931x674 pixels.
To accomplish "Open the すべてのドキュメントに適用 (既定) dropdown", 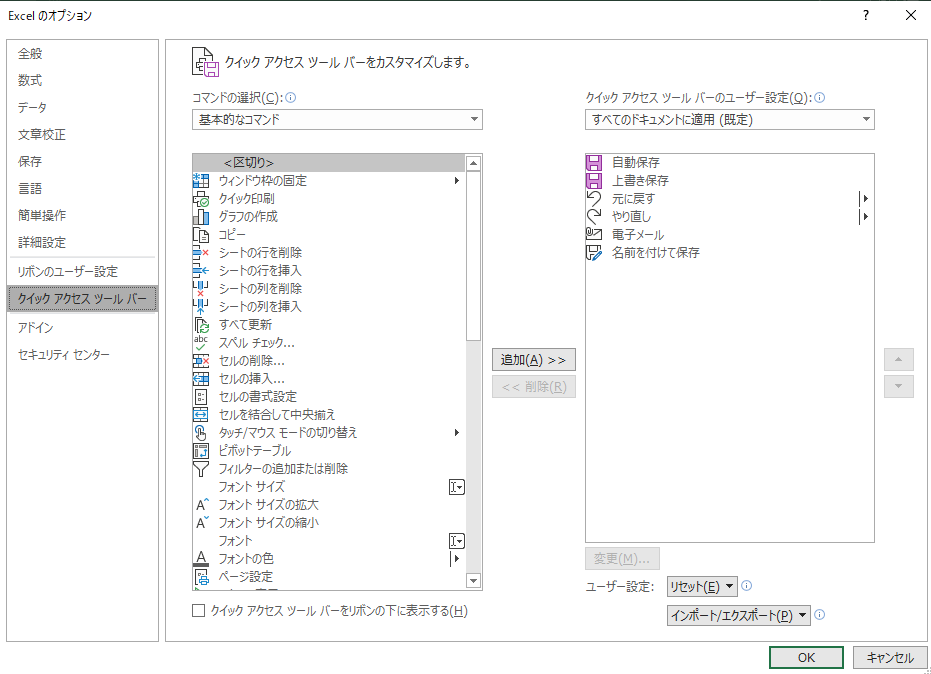I will 730,119.
